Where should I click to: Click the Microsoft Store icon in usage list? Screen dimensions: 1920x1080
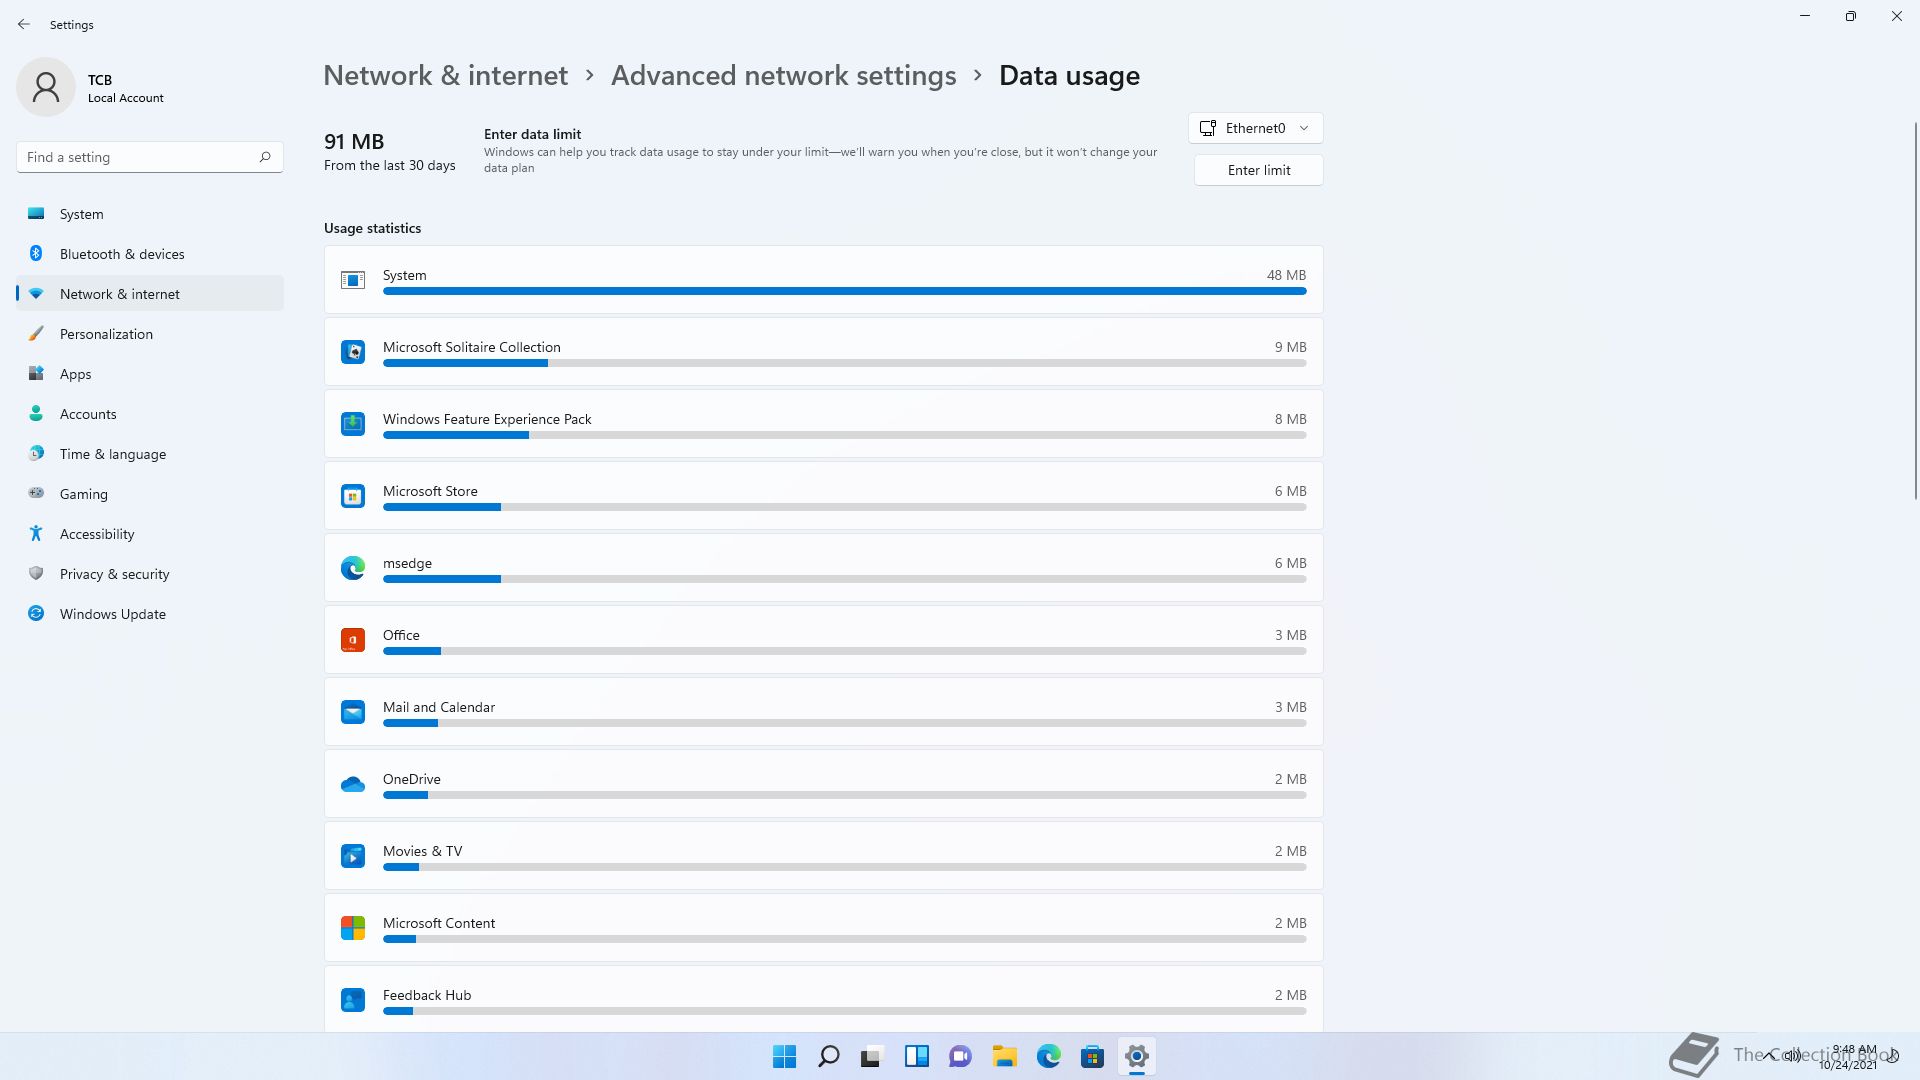click(353, 496)
